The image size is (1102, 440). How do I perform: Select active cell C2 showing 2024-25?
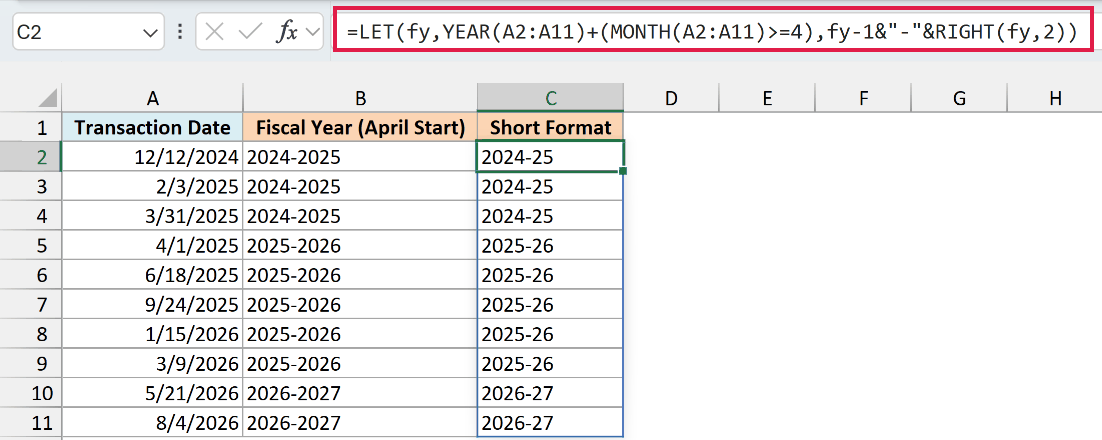(550, 157)
